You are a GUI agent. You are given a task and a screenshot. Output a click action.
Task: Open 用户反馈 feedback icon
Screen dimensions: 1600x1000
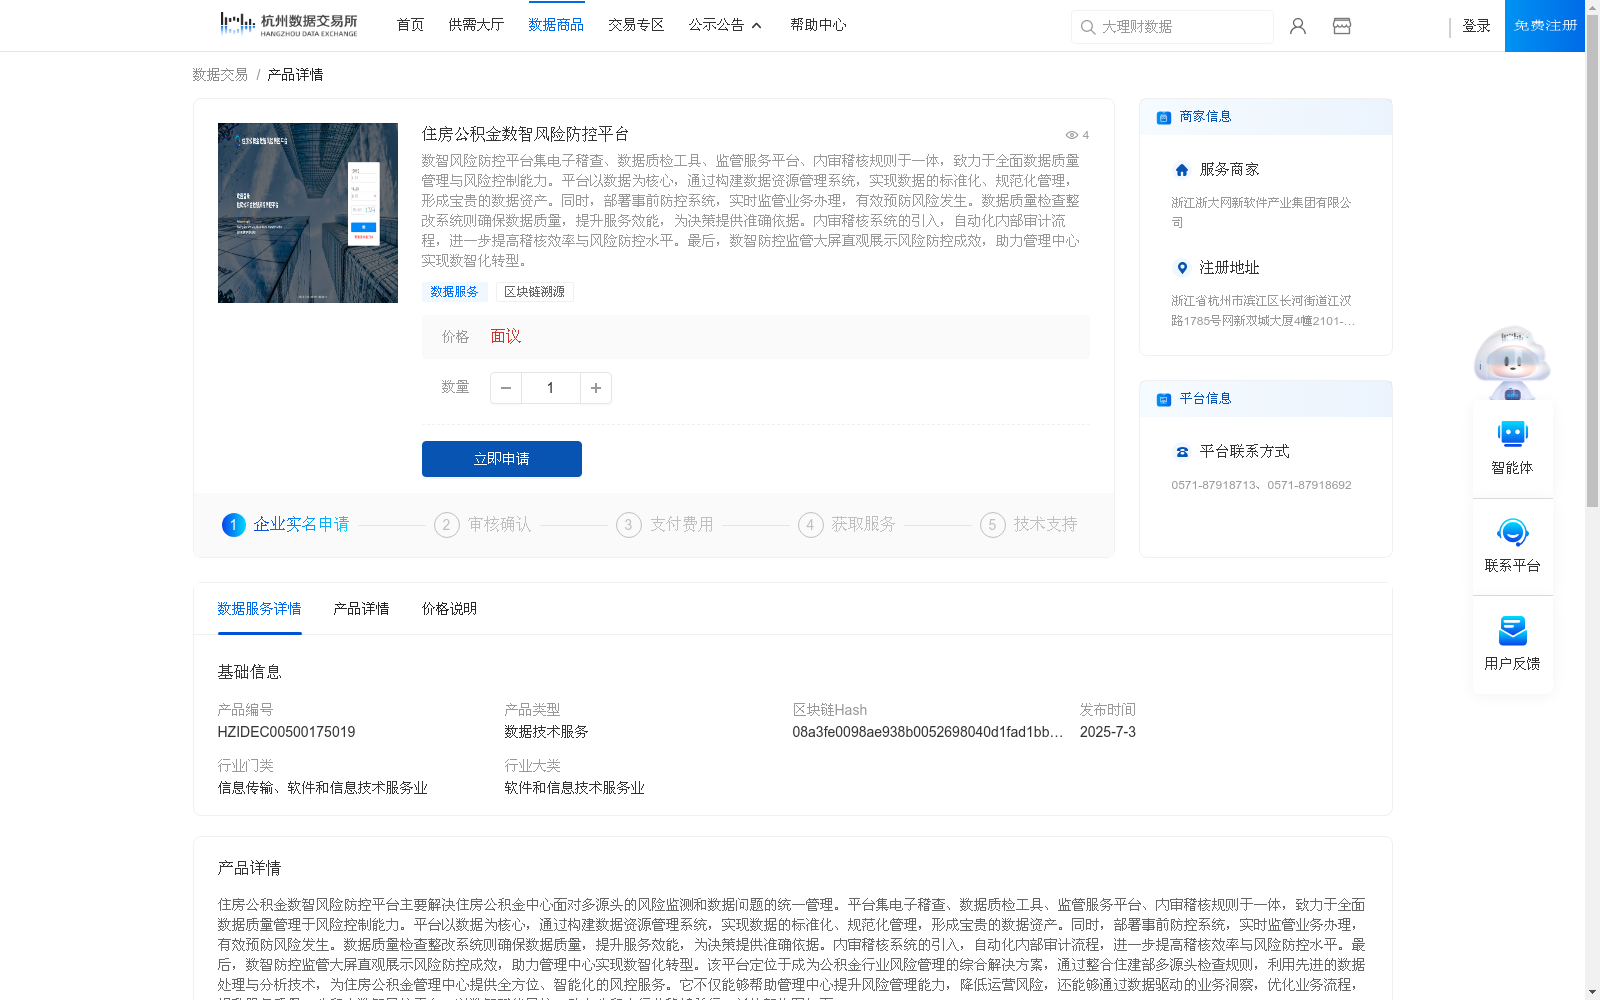point(1512,643)
